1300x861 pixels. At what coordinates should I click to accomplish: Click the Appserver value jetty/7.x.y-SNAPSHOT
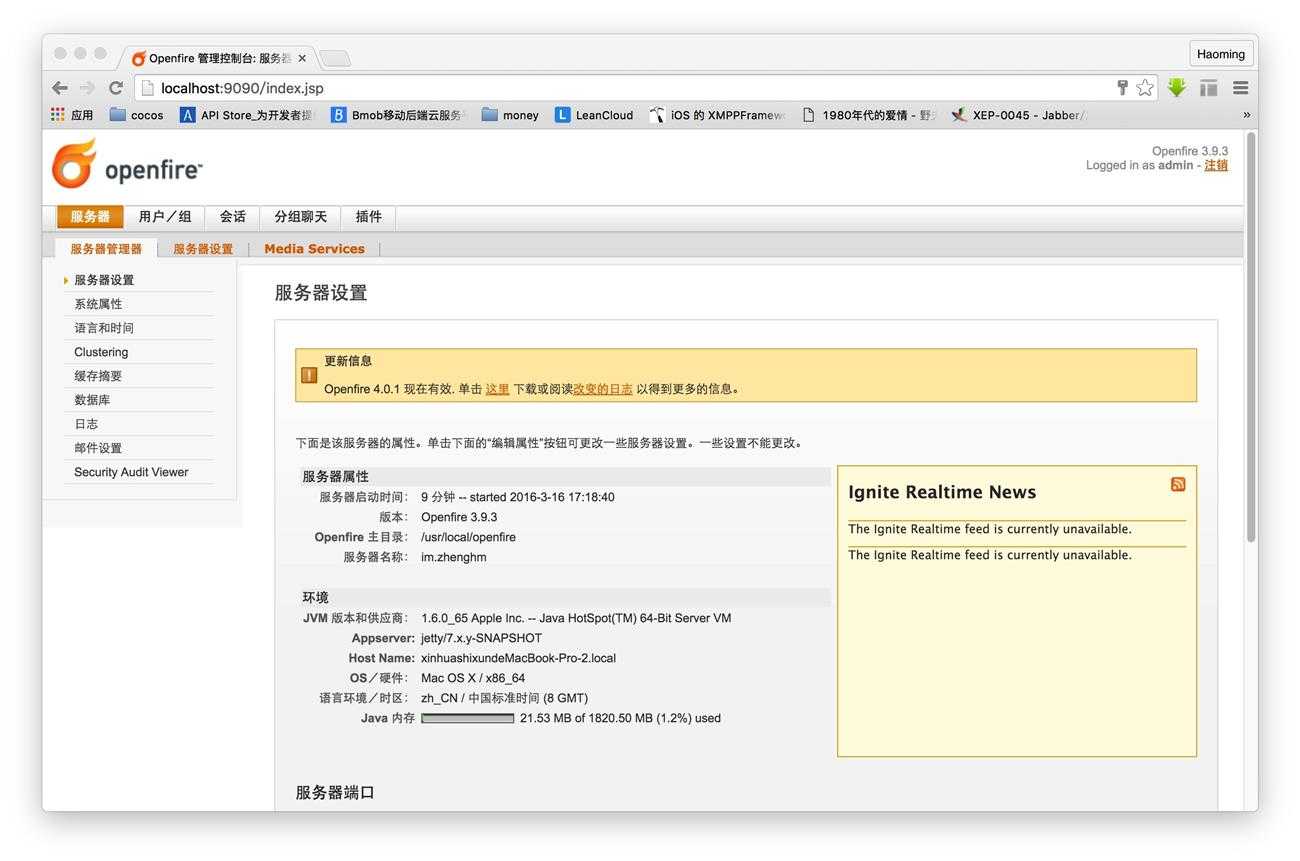click(481, 638)
